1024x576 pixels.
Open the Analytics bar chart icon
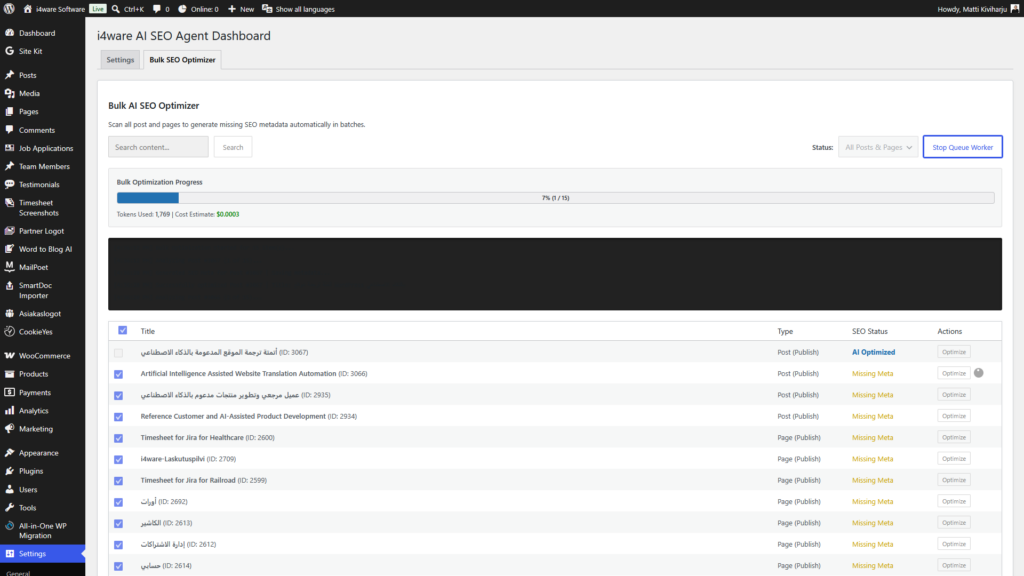tap(10, 411)
